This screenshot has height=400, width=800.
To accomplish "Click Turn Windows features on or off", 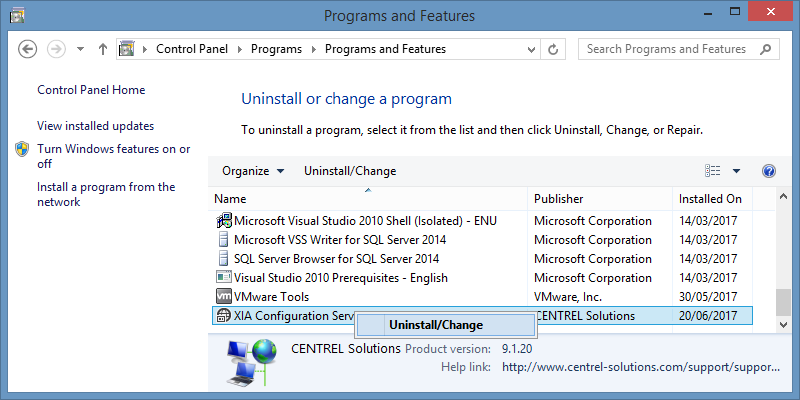I will [x=113, y=156].
